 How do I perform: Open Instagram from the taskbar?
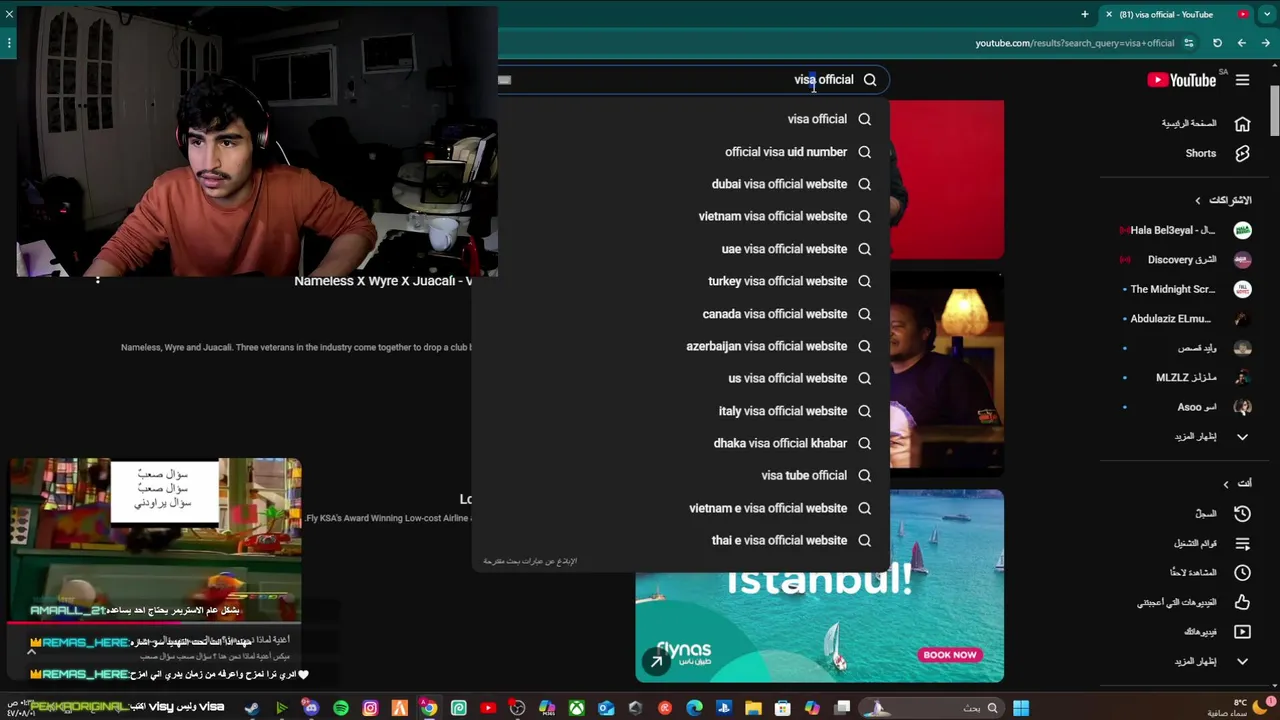coord(370,708)
